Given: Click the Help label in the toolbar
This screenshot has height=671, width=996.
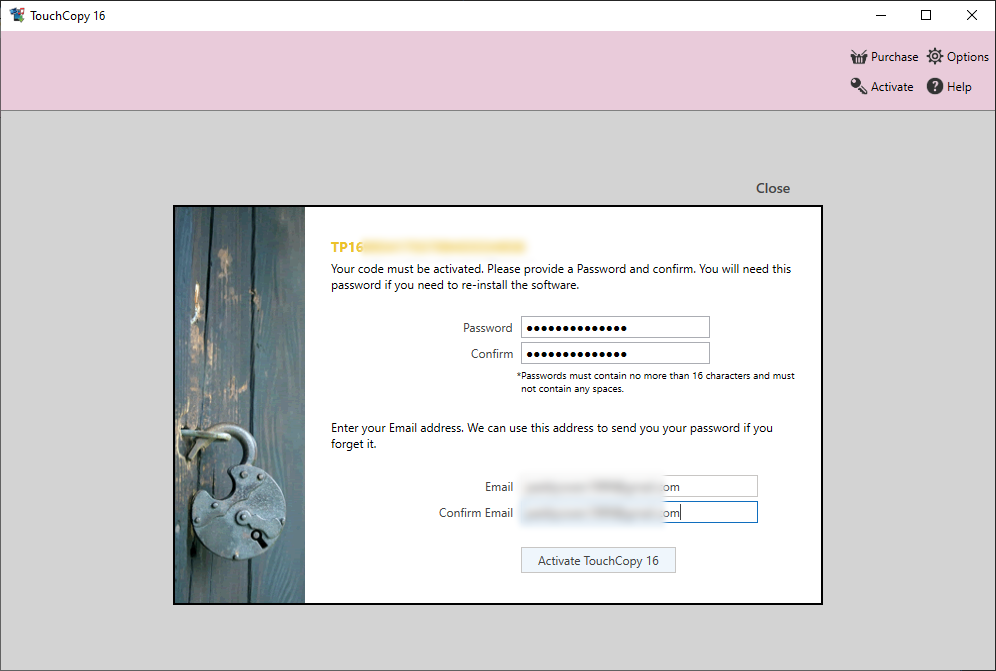Looking at the screenshot, I should pyautogui.click(x=959, y=87).
